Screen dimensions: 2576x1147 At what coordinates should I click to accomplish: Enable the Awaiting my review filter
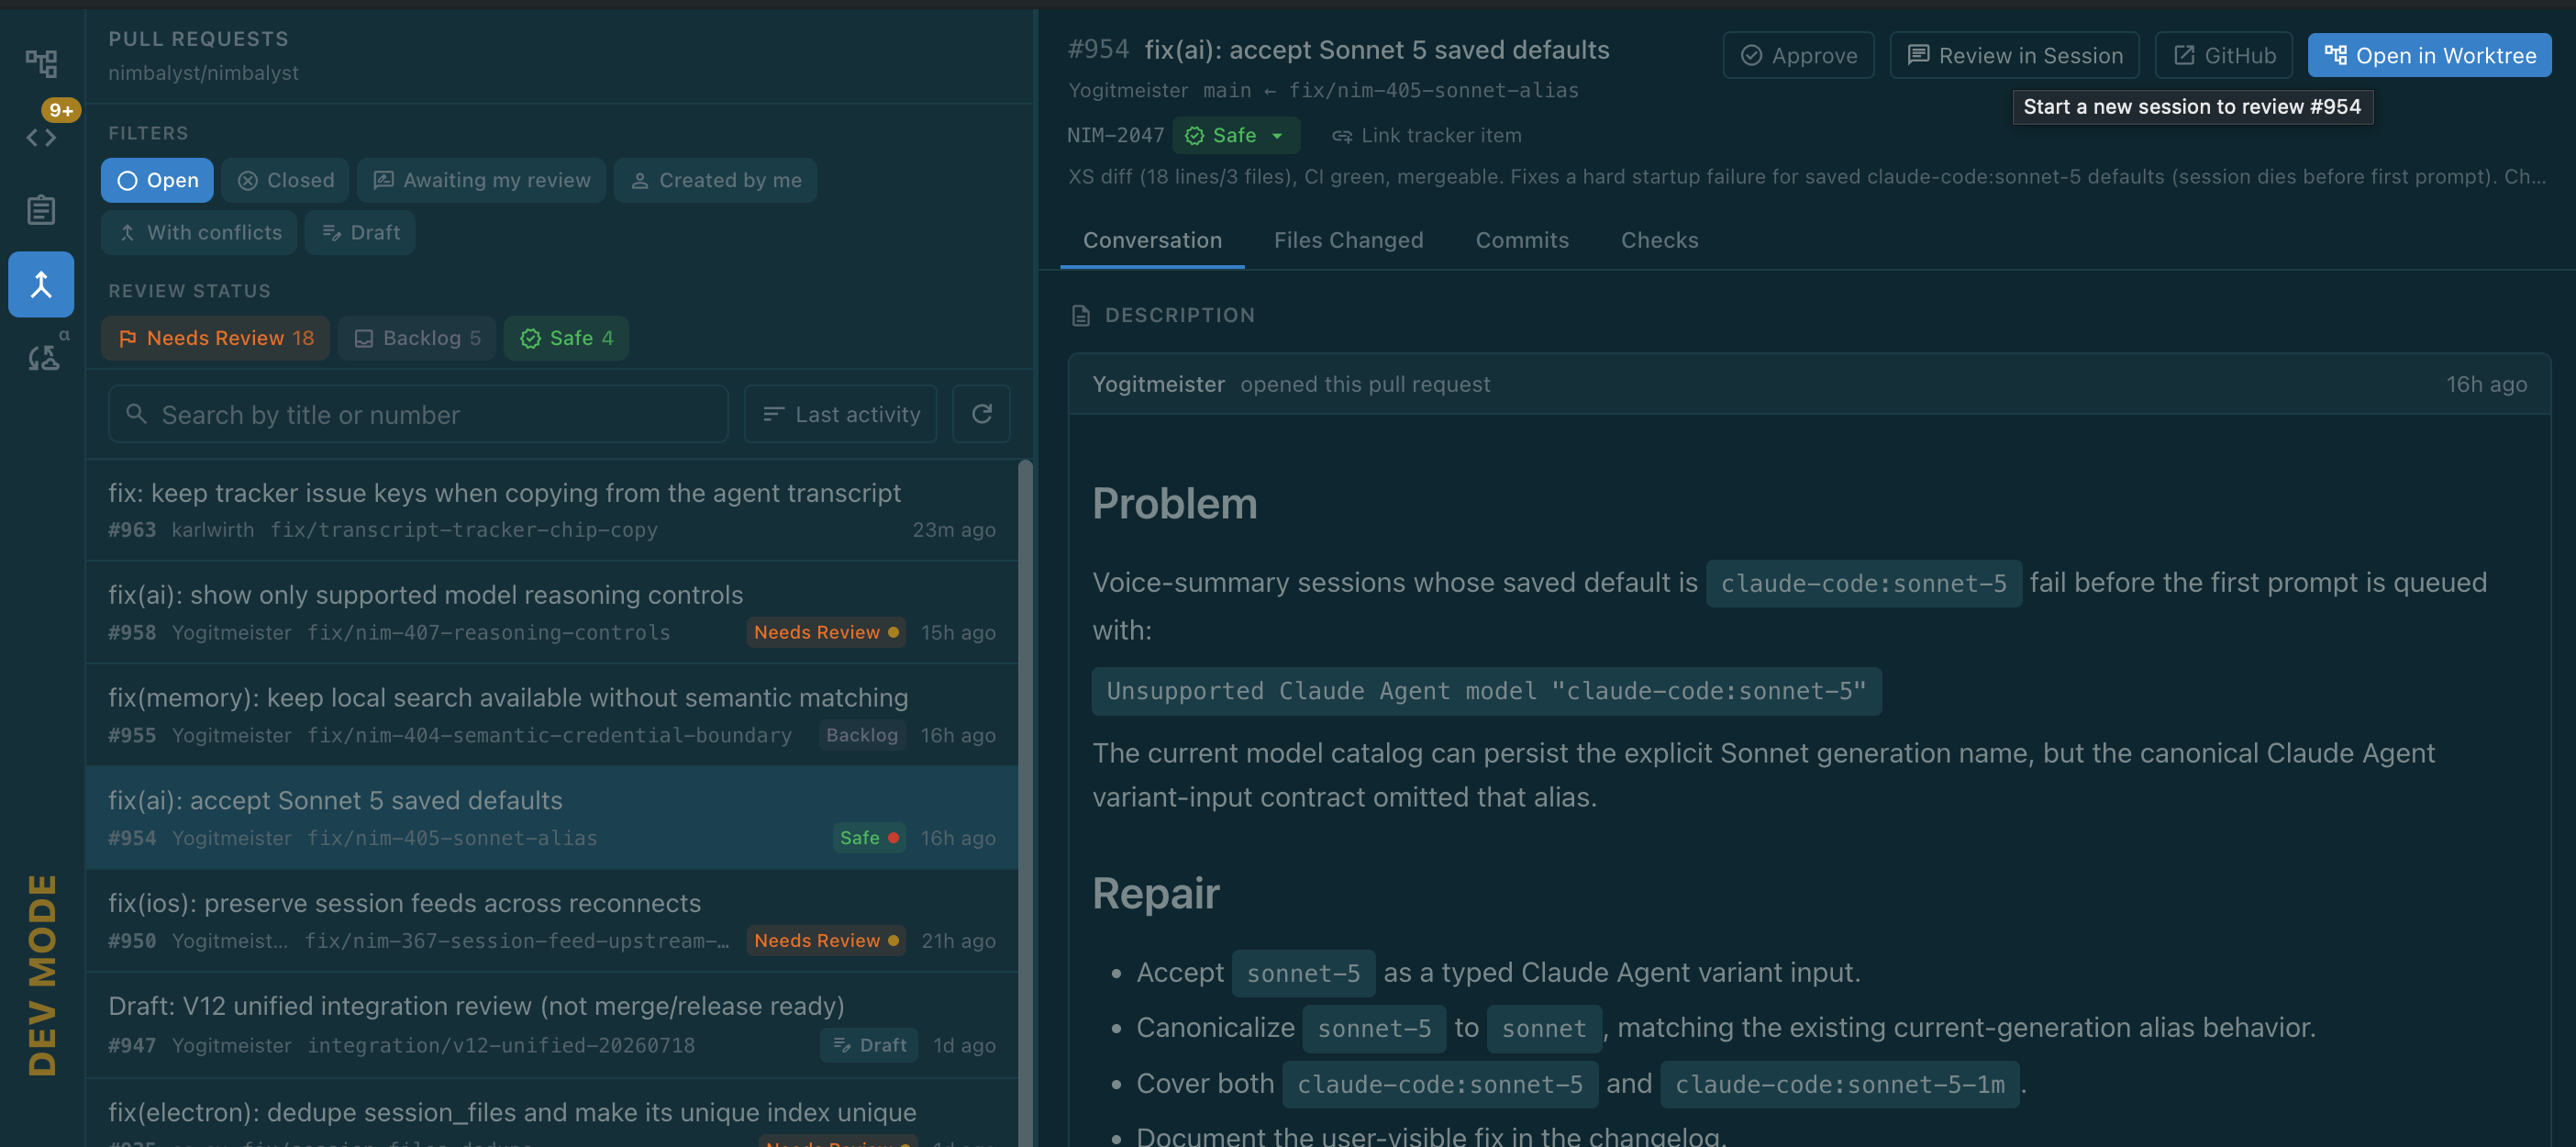(482, 180)
